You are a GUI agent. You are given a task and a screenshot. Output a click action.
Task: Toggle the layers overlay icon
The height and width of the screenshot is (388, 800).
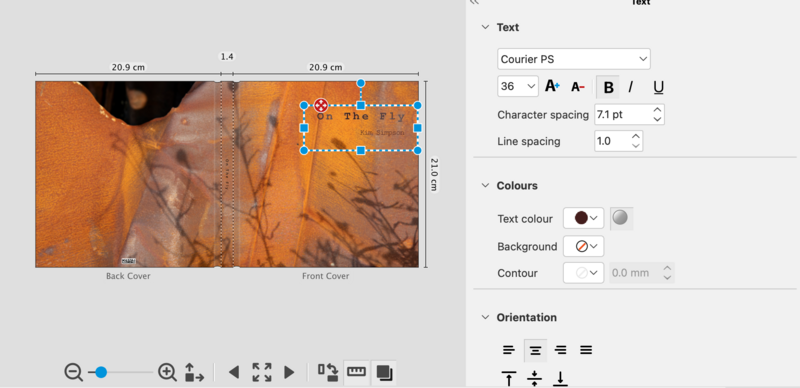(x=384, y=372)
